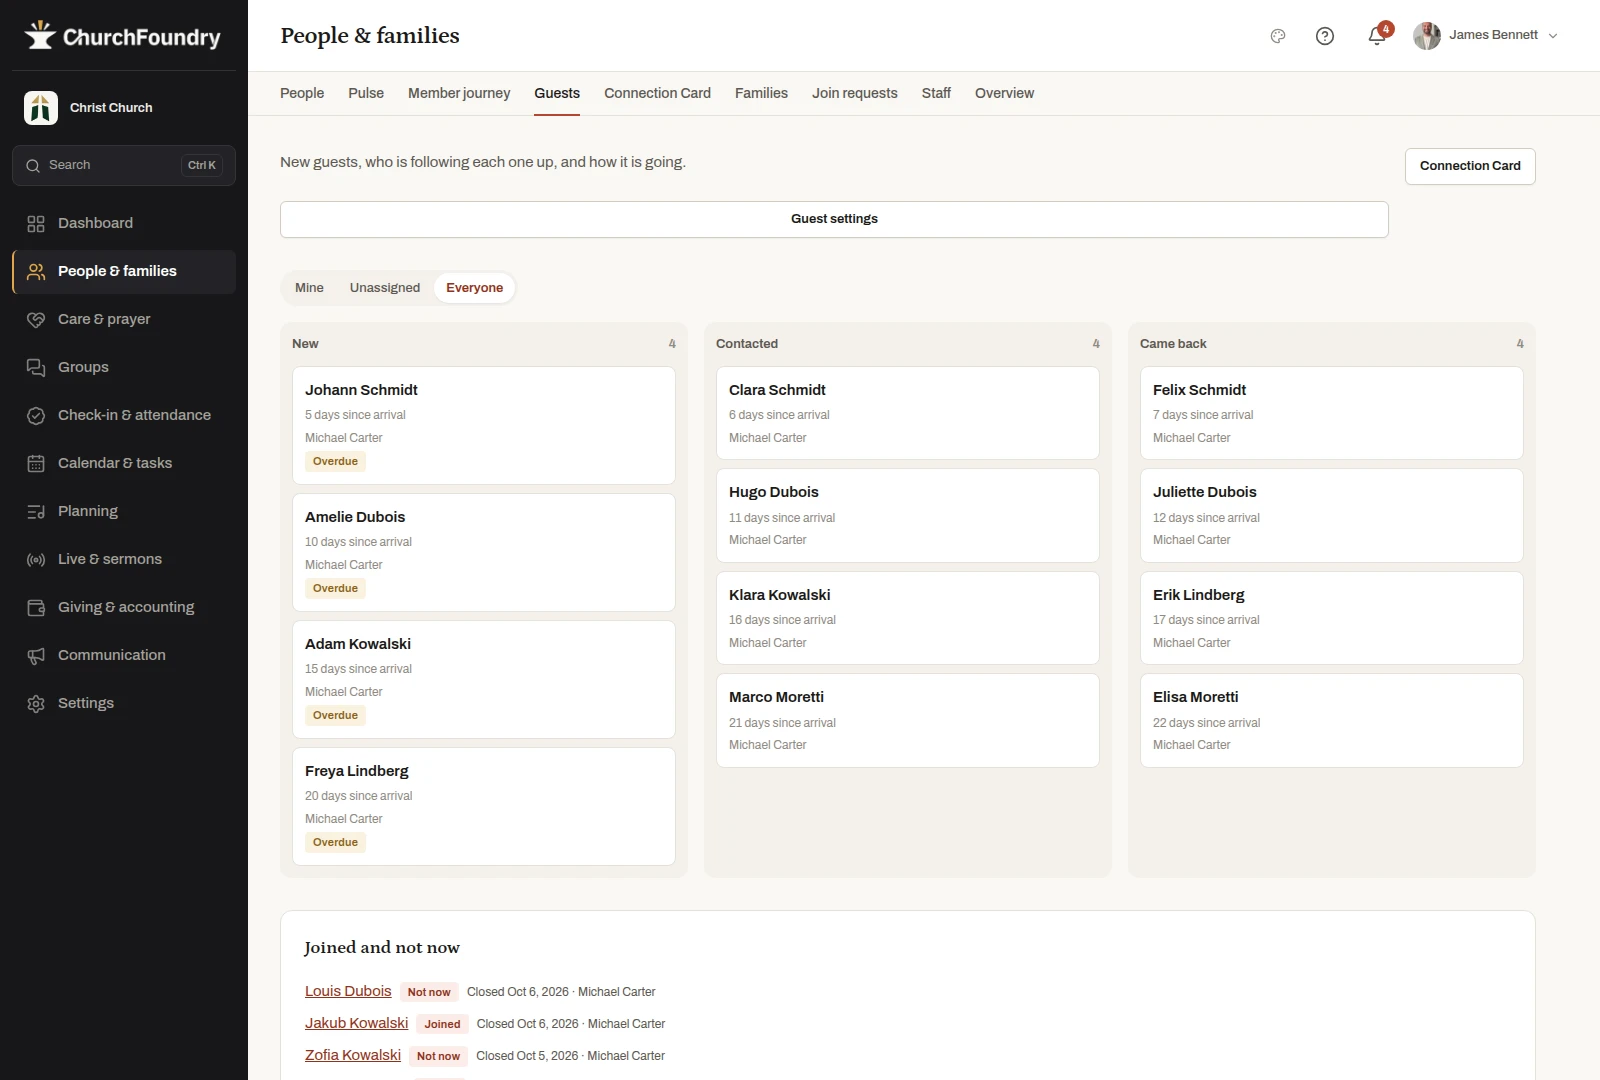This screenshot has height=1080, width=1600.
Task: Switch to the Member journey tab
Action: [459, 93]
